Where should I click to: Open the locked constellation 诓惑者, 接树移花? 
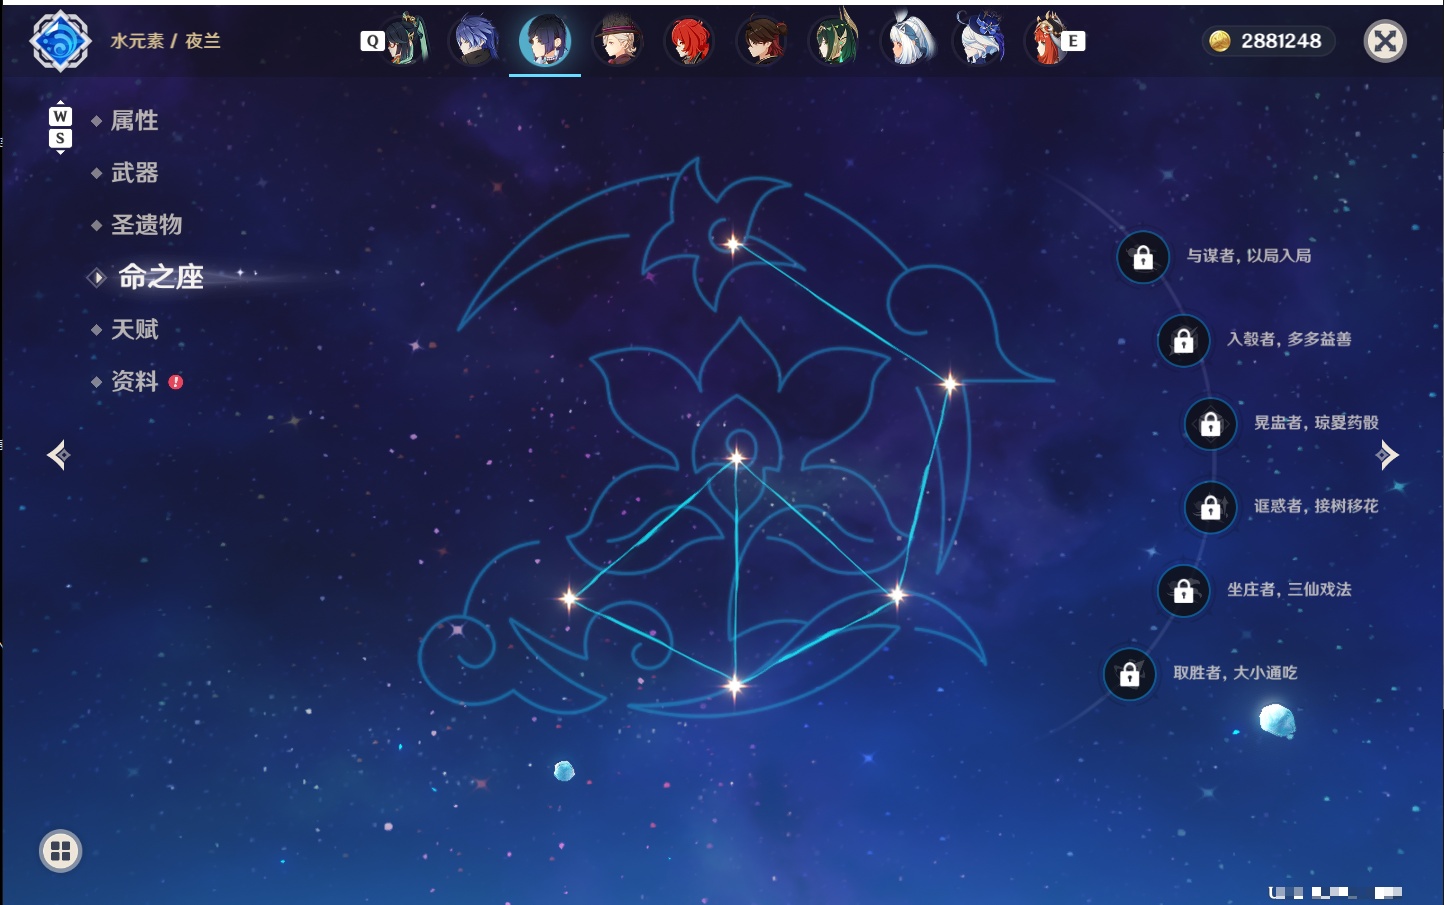(1211, 507)
